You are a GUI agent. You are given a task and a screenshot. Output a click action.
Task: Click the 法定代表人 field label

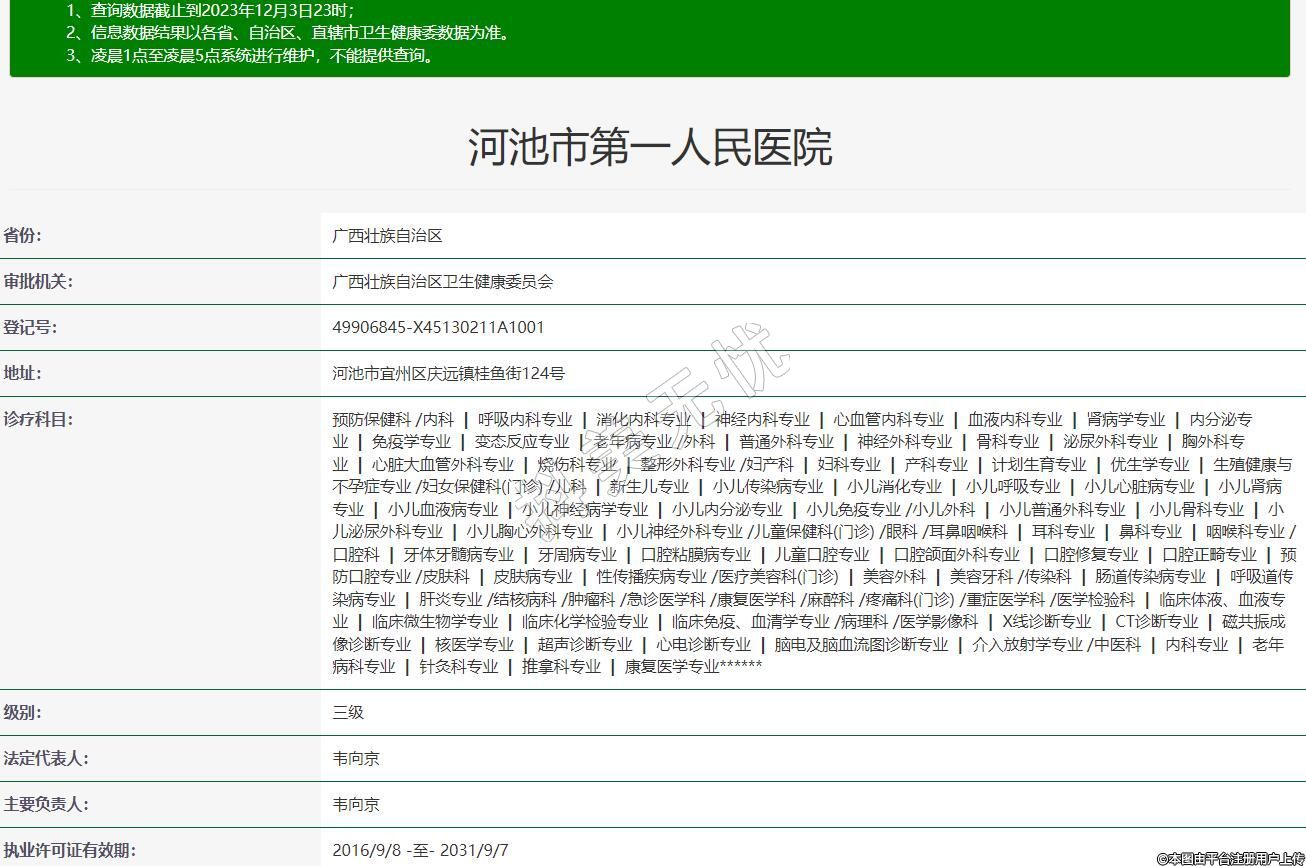(46, 759)
